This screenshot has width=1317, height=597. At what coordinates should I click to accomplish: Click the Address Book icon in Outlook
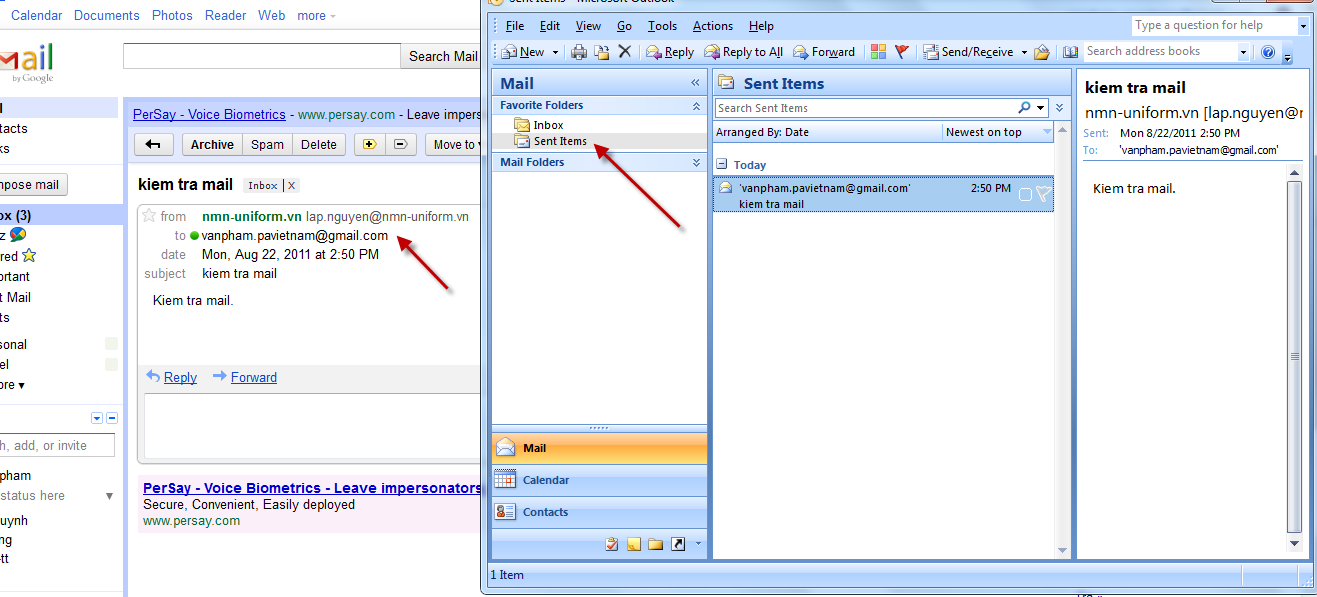point(1071,52)
